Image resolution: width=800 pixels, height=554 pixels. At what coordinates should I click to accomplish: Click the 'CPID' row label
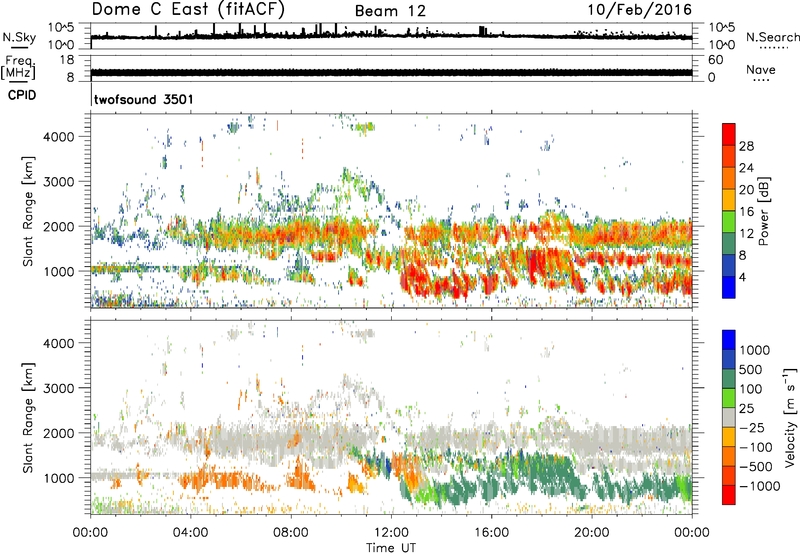tap(21, 95)
